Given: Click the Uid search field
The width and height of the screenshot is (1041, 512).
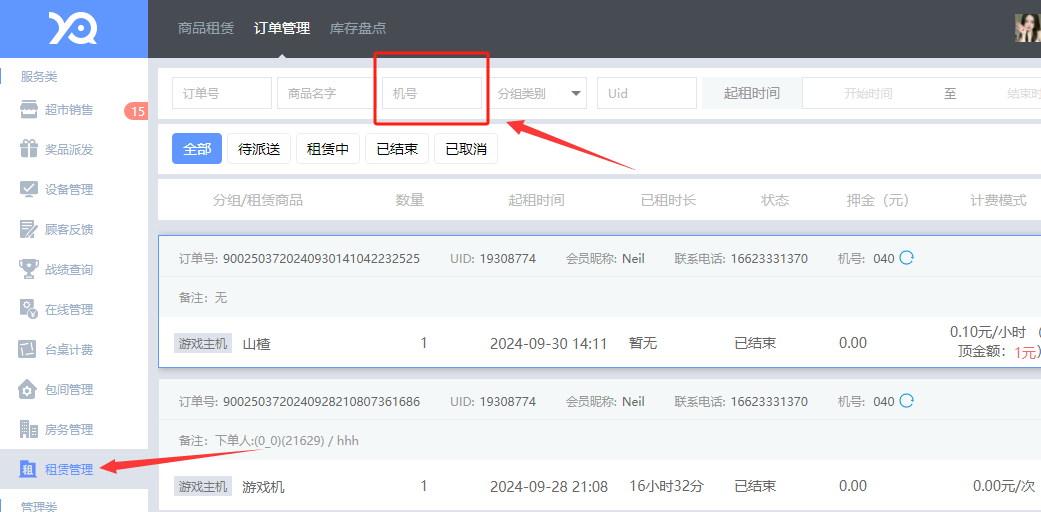Looking at the screenshot, I should (647, 93).
